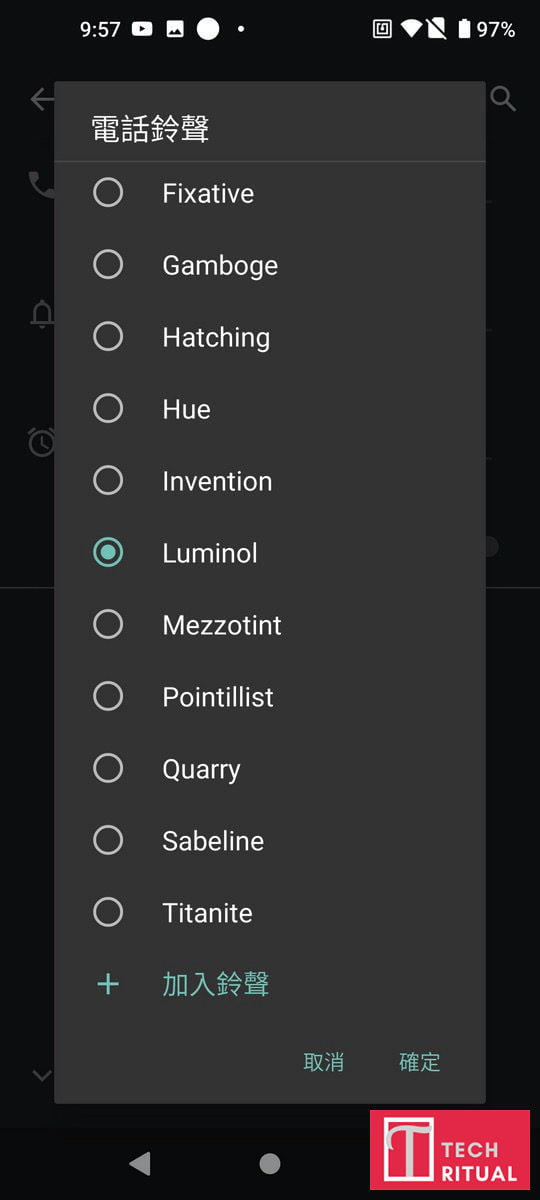Screen dimensions: 540x1200
Task: Tap the Wi-Fi icon in status bar
Action: pyautogui.click(x=411, y=29)
